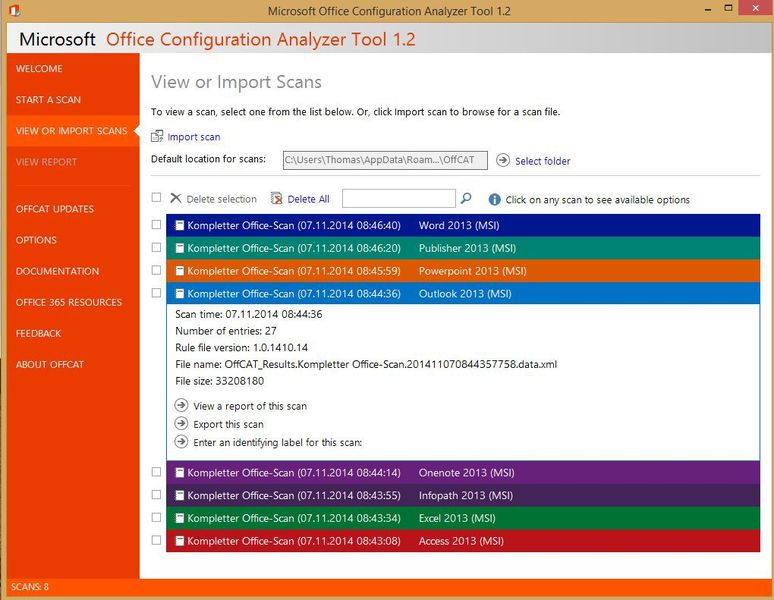Check the Excel 2013 scan checkbox
This screenshot has height=600, width=774.
pyautogui.click(x=156, y=517)
